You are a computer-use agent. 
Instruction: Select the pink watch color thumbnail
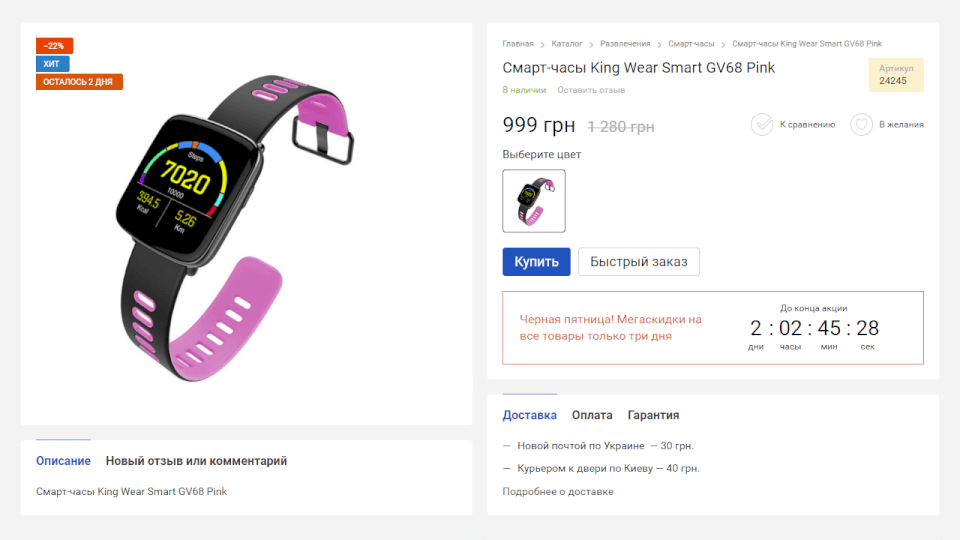(x=534, y=201)
